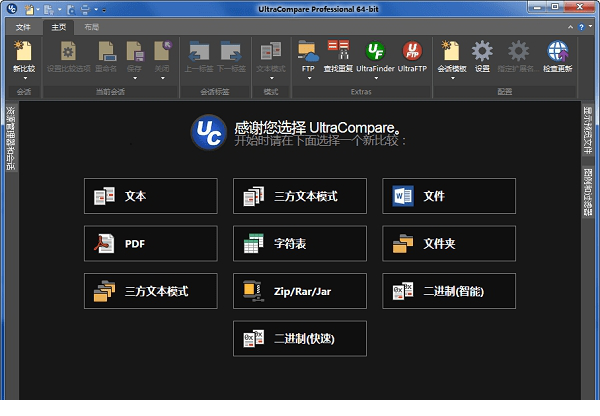Go to previous session tab with 上一标签
600x416 pixels.
coord(199,51)
